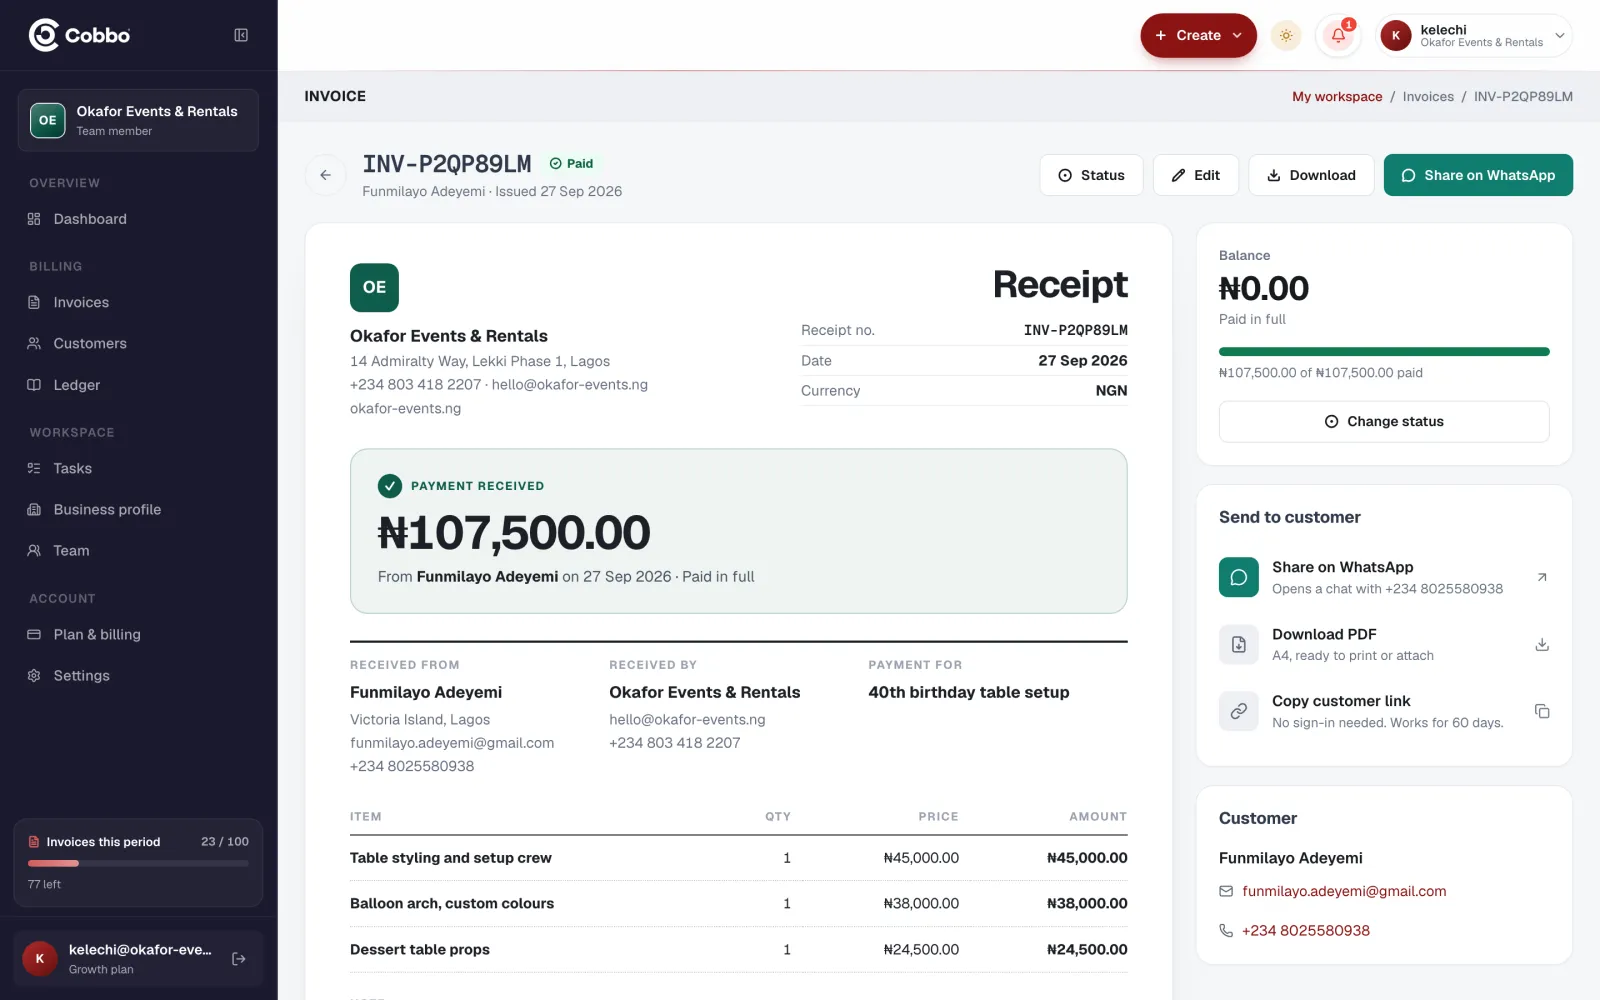
Task: Click the Invoices breadcrumb
Action: [x=1428, y=96]
